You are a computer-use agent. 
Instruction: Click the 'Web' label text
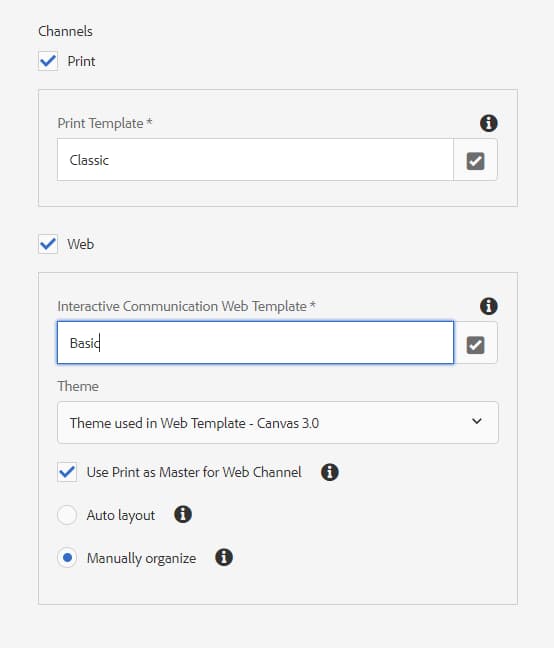coord(81,244)
